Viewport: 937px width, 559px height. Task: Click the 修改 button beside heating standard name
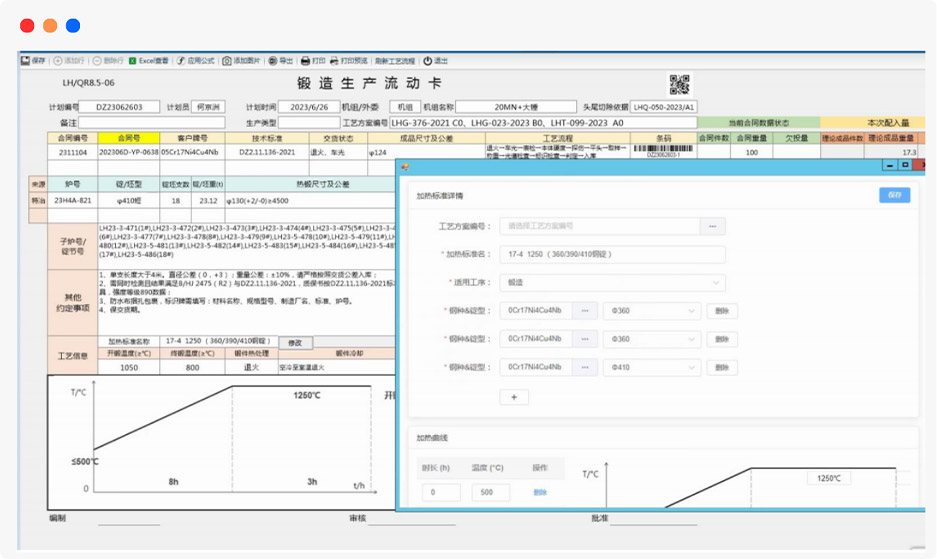click(x=295, y=342)
